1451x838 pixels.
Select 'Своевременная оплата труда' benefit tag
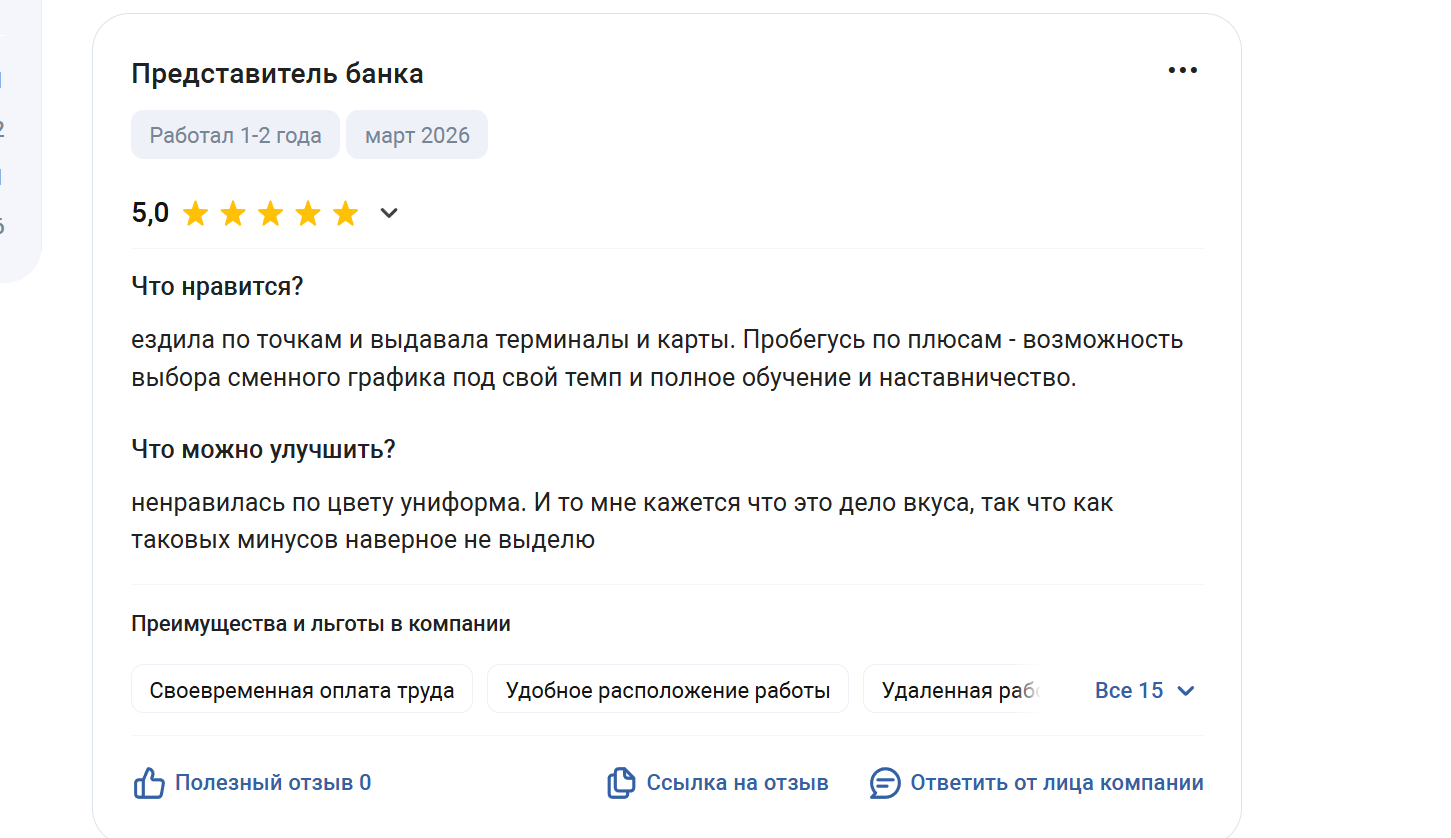pos(301,690)
